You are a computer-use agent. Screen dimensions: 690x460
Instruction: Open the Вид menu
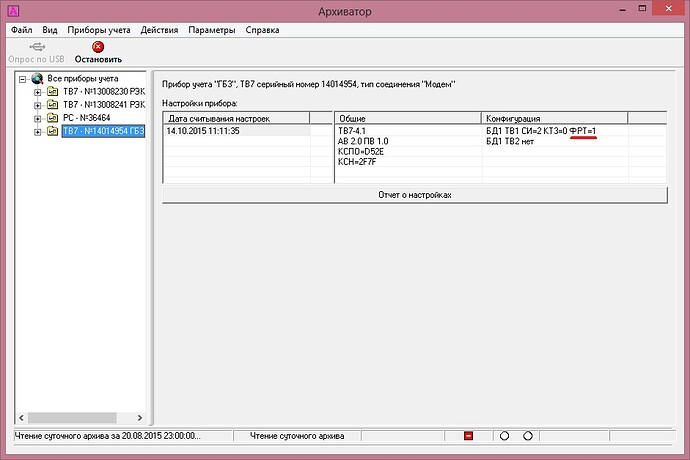[50, 30]
